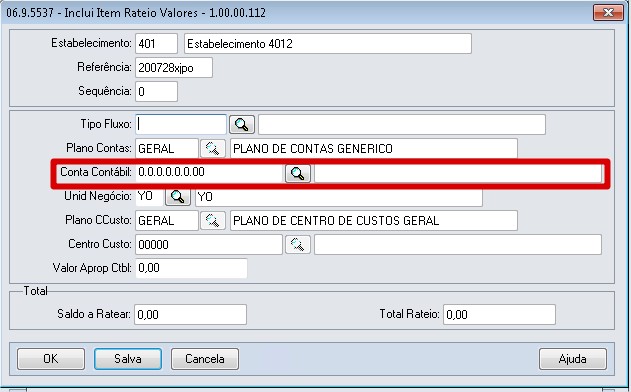This screenshot has width=631, height=392.
Task: Open the Plano CCusto lookup magnifier
Action: point(212,221)
